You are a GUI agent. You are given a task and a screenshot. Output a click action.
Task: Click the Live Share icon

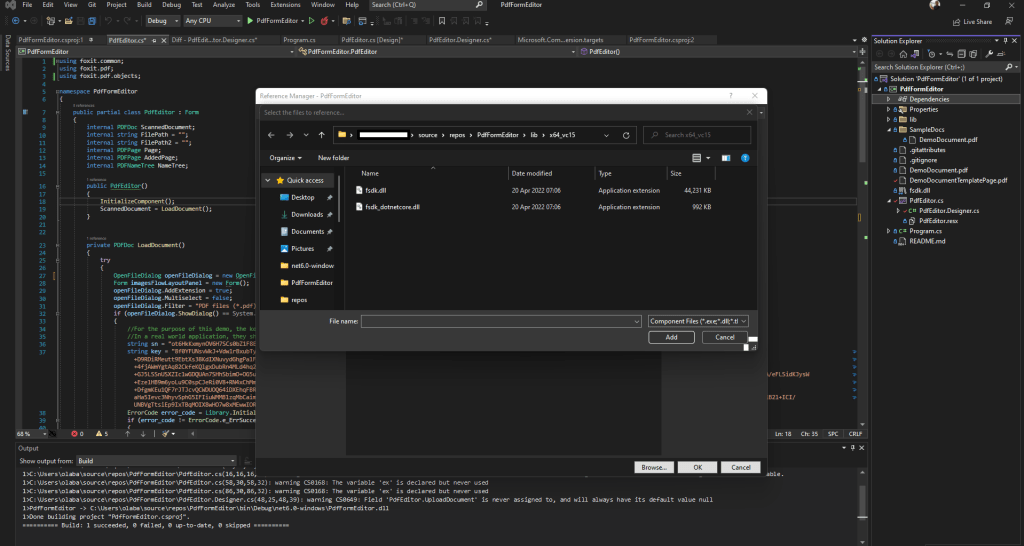coord(957,22)
